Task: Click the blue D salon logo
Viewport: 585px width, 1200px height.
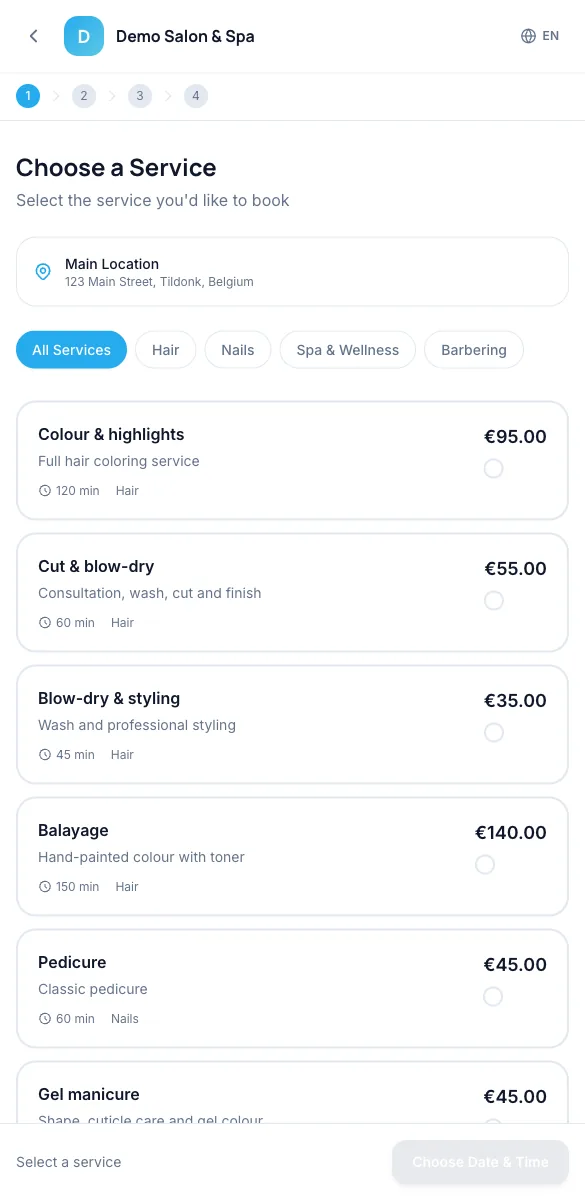Action: coord(84,36)
